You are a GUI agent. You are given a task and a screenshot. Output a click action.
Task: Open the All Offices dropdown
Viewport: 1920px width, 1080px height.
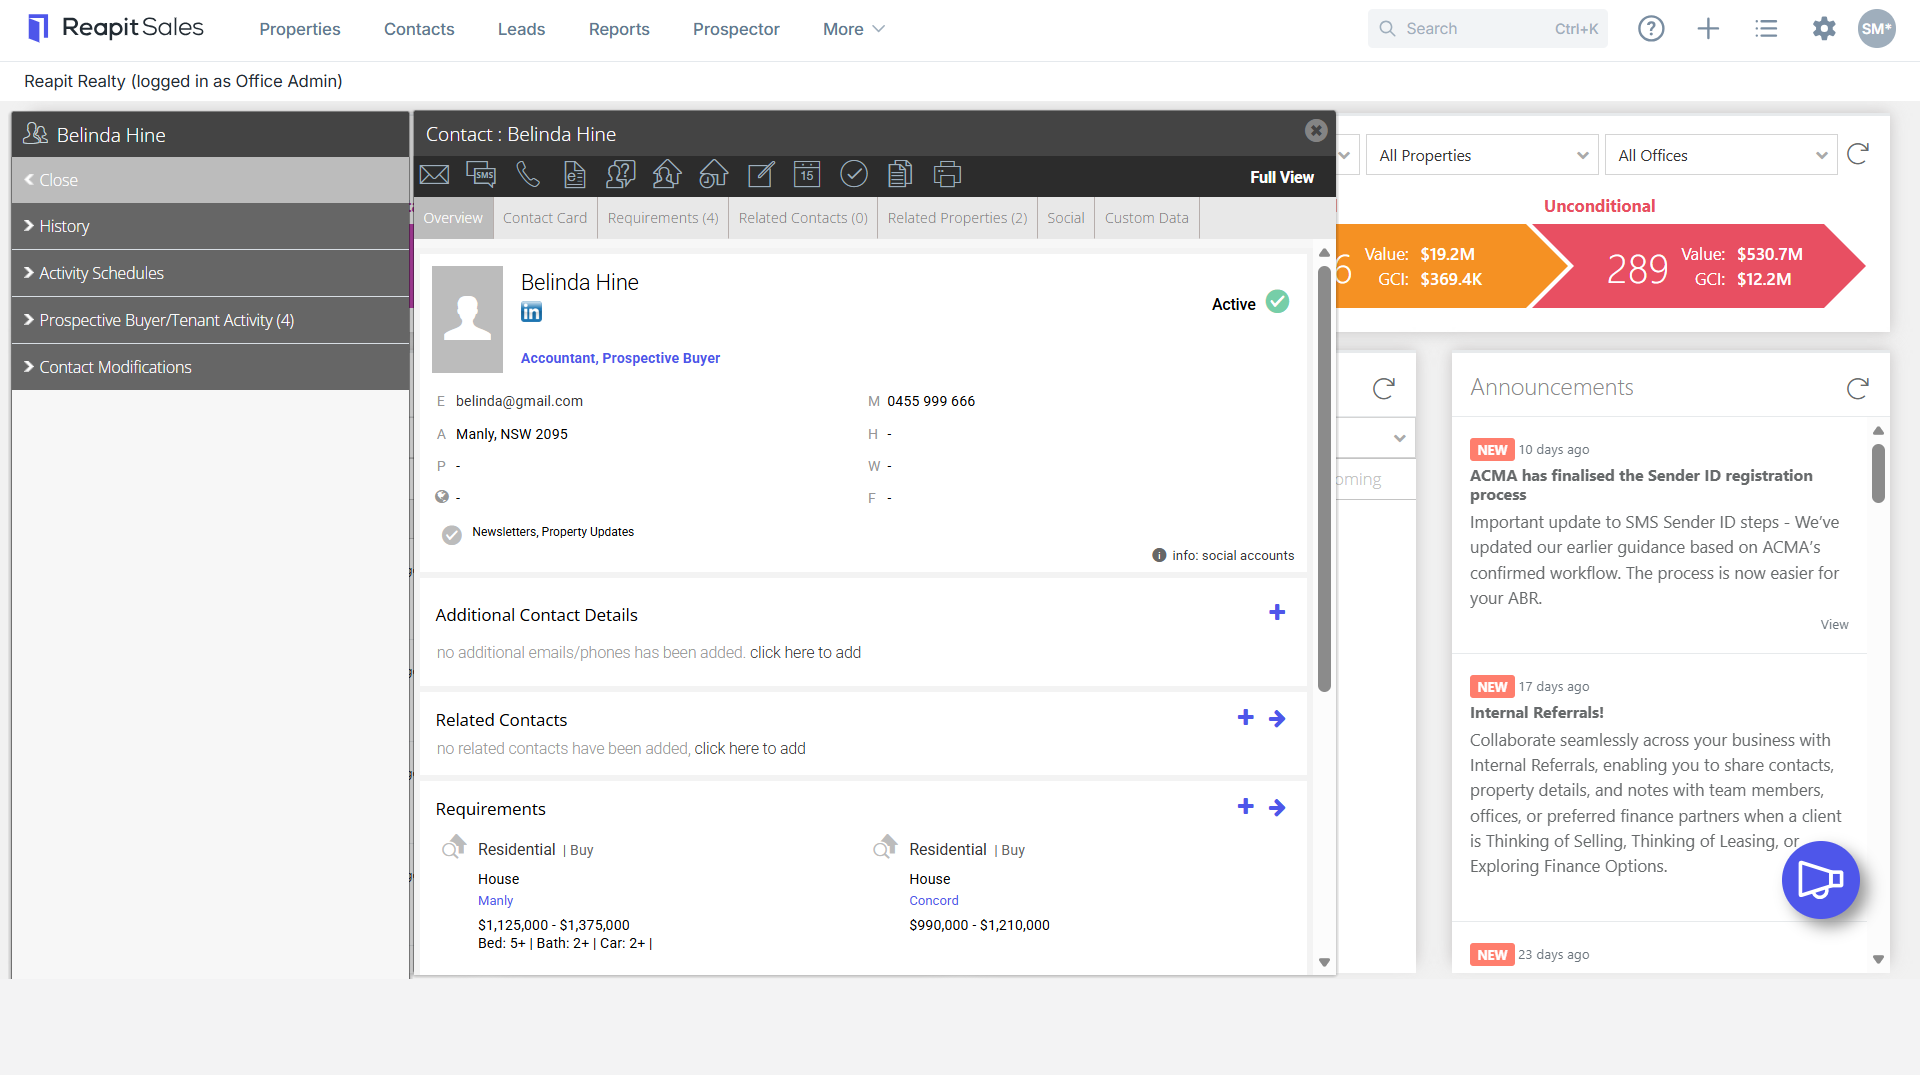pos(1721,155)
